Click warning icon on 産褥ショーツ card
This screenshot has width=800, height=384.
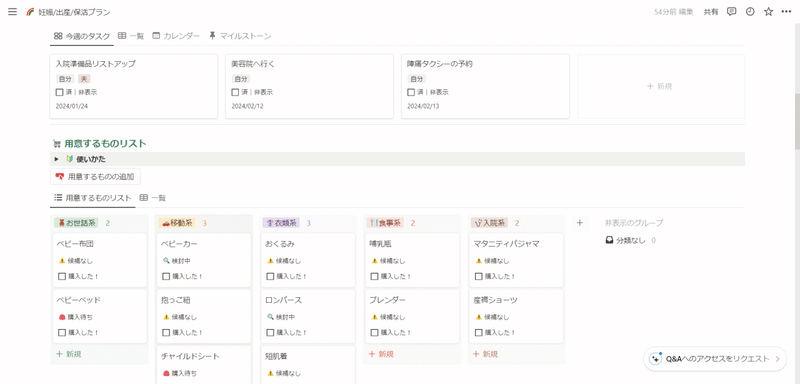click(x=479, y=317)
